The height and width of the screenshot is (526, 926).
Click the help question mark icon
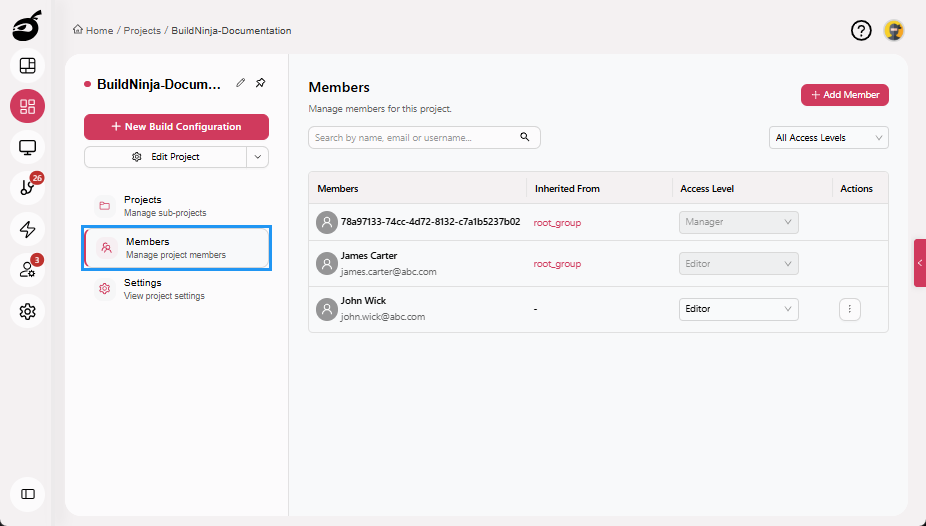coord(861,30)
